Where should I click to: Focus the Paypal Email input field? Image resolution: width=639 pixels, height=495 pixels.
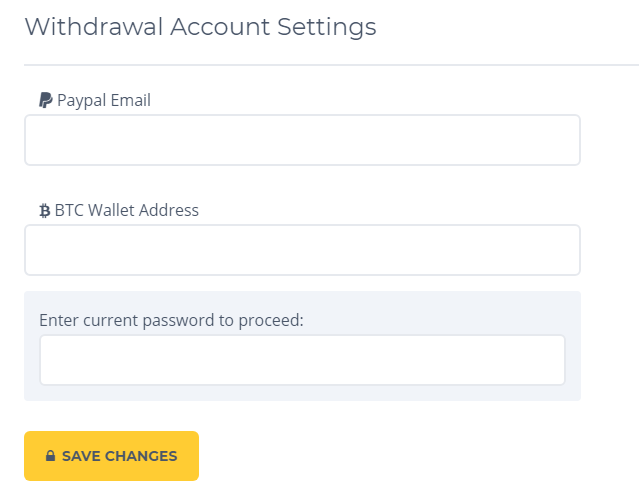point(302,140)
